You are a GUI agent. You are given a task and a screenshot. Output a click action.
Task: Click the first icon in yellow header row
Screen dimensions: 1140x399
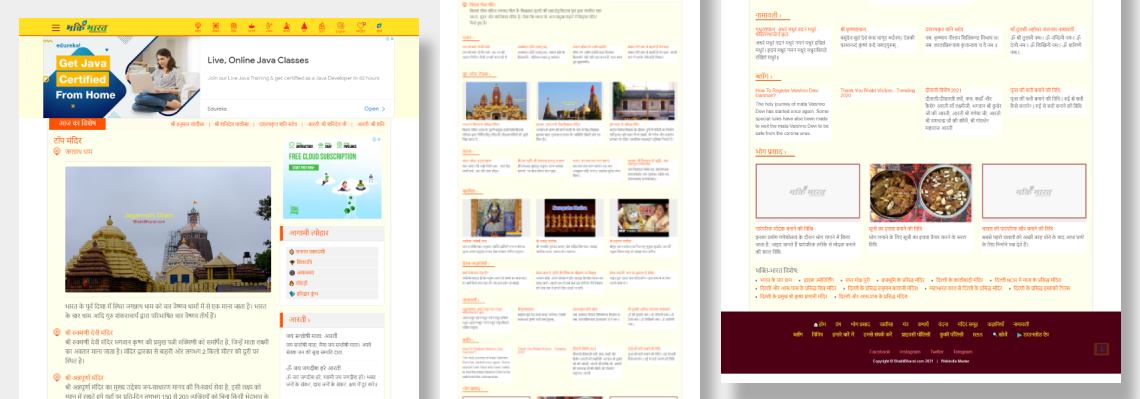(x=198, y=28)
